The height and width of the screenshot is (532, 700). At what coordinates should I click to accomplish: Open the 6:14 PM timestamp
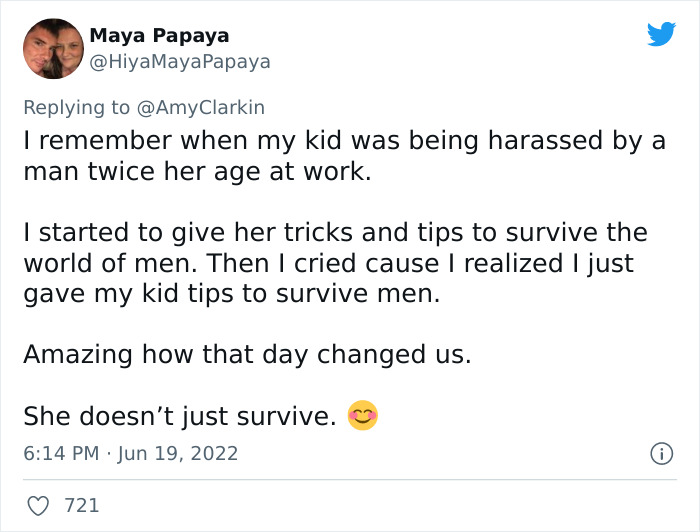[x=60, y=453]
